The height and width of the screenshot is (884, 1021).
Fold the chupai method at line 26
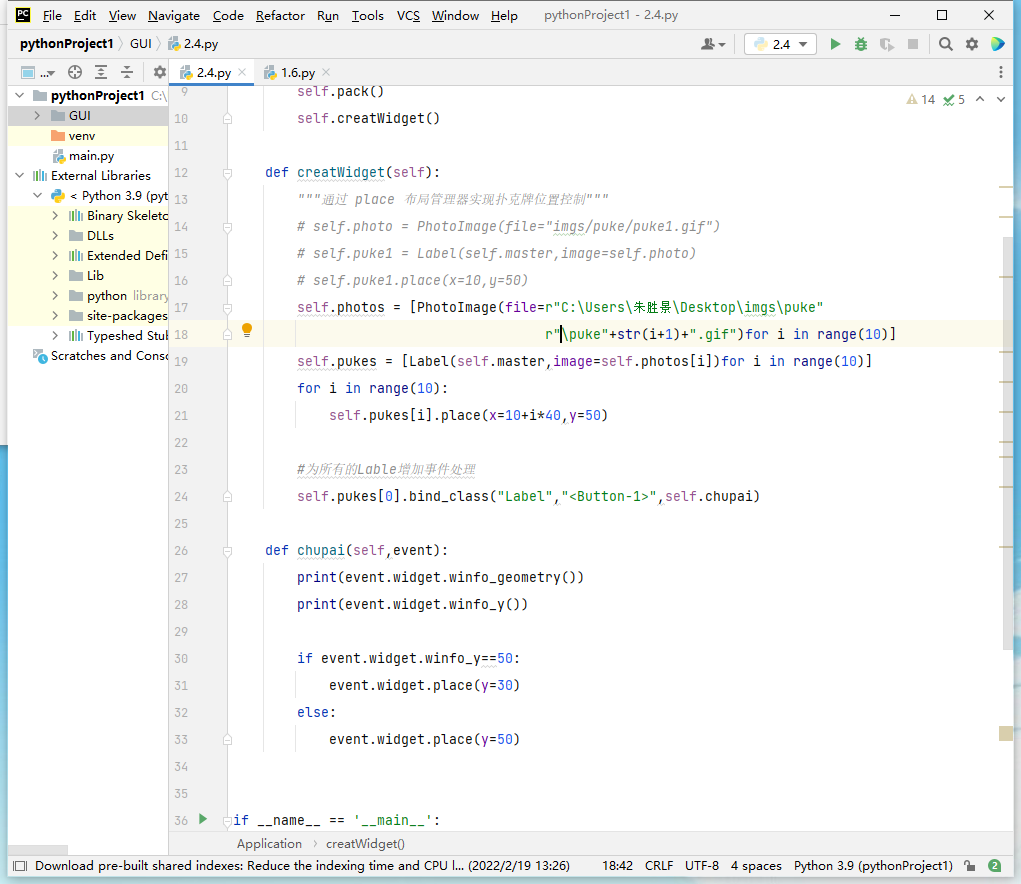coord(227,551)
